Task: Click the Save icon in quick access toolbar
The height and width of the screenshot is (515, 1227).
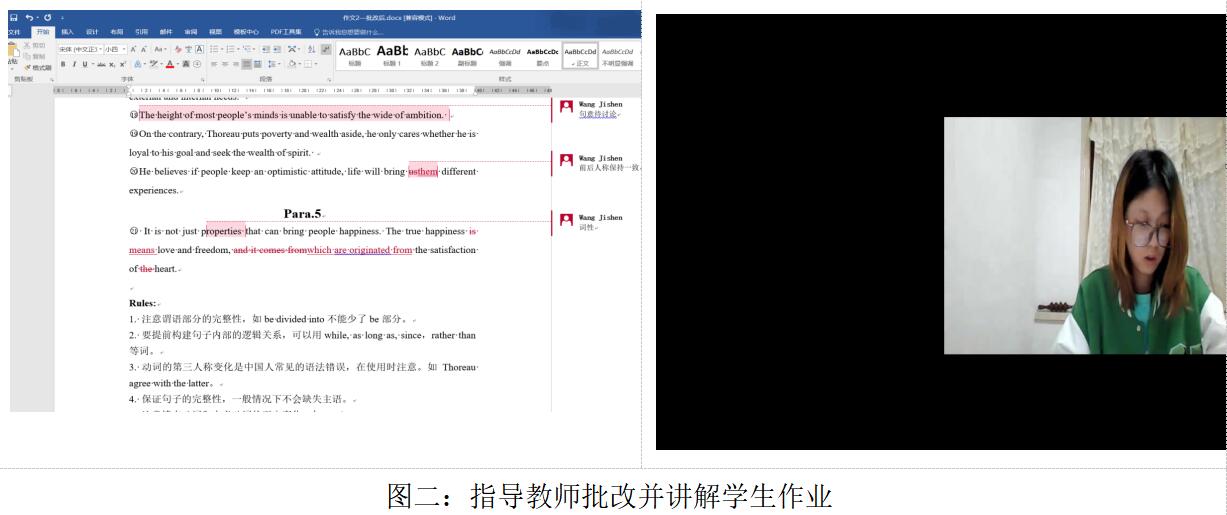Action: tap(14, 18)
